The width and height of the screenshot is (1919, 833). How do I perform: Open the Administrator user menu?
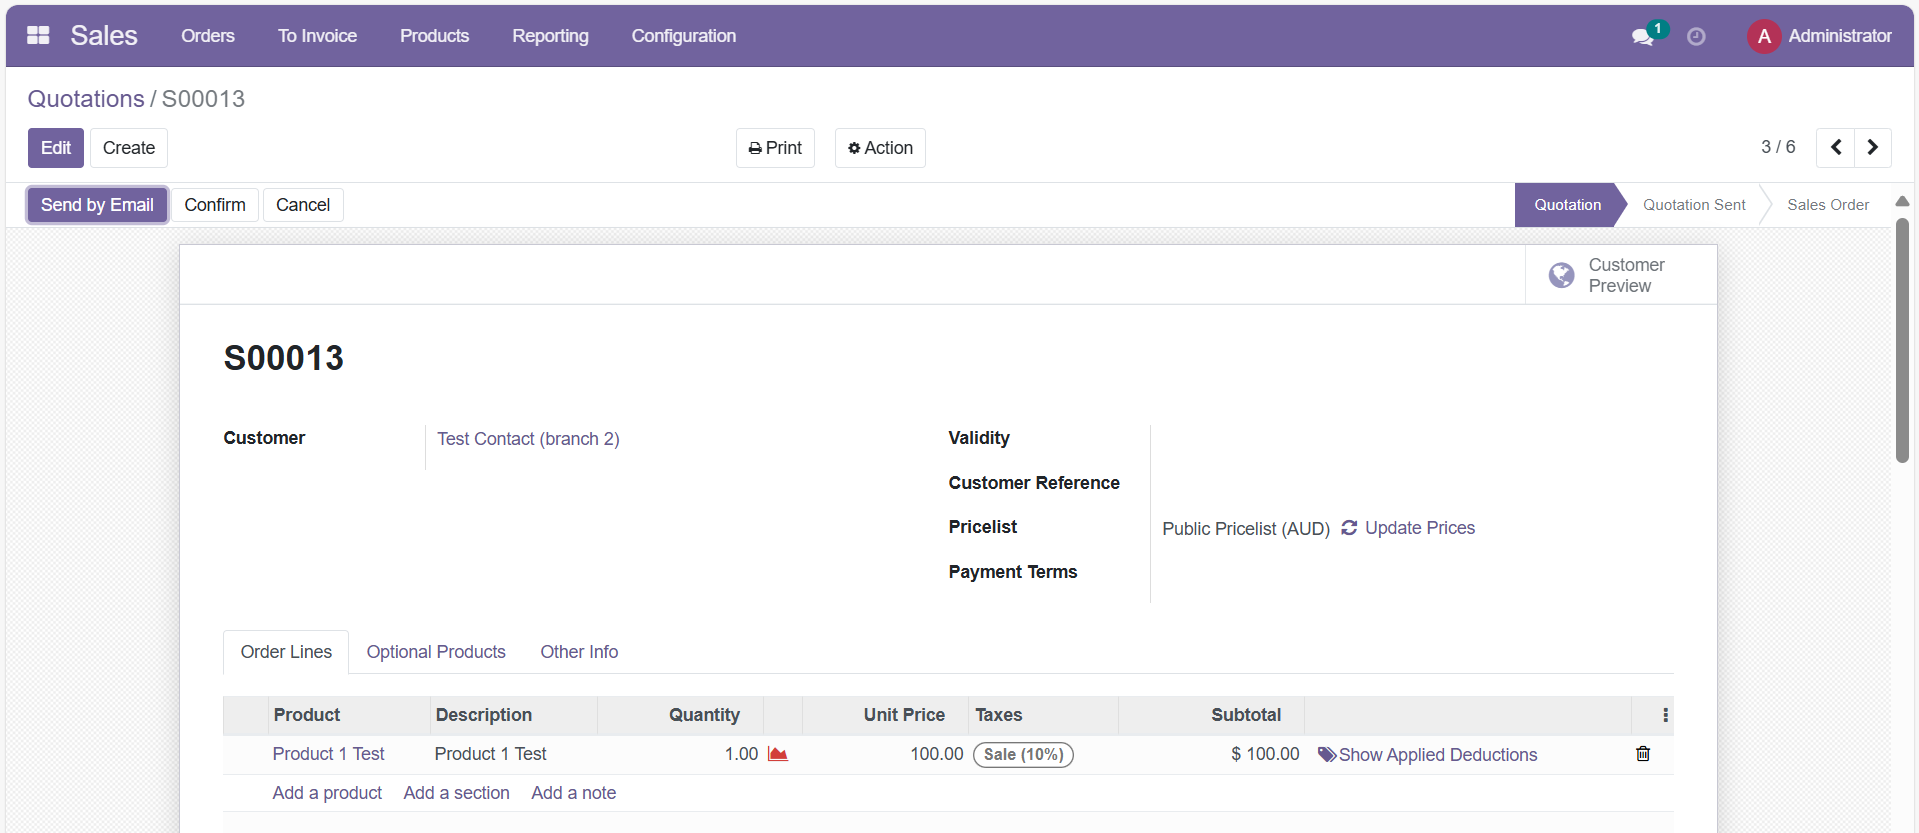coord(1820,36)
